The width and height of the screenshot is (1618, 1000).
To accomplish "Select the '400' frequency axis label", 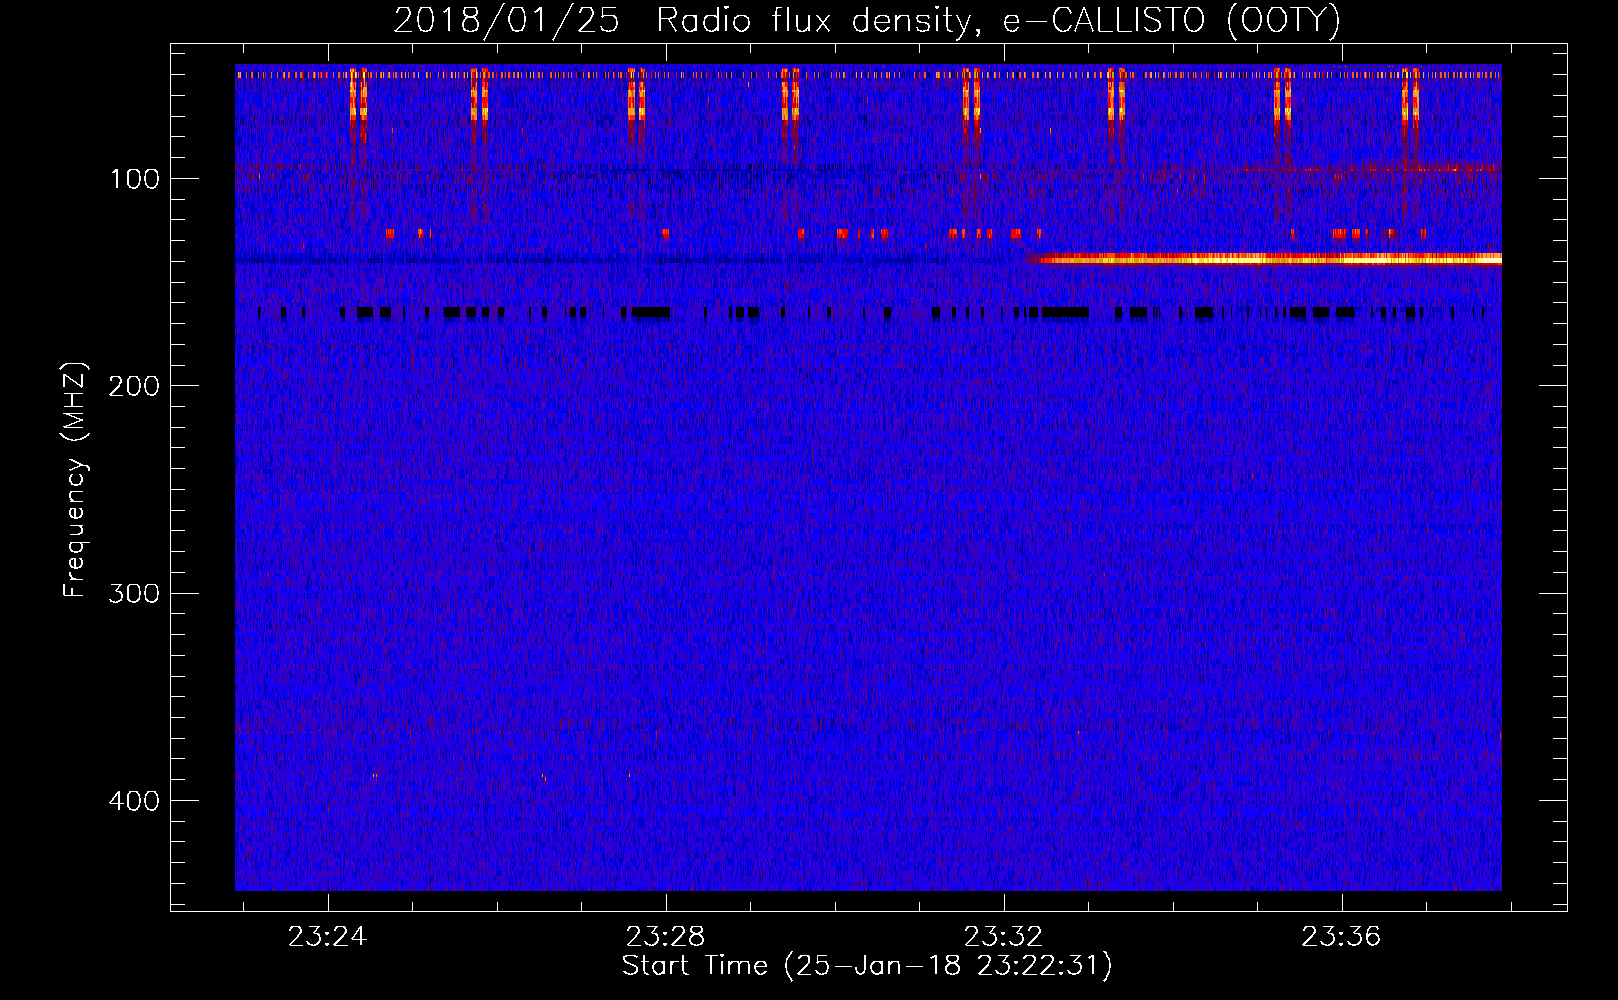I will click(x=135, y=802).
